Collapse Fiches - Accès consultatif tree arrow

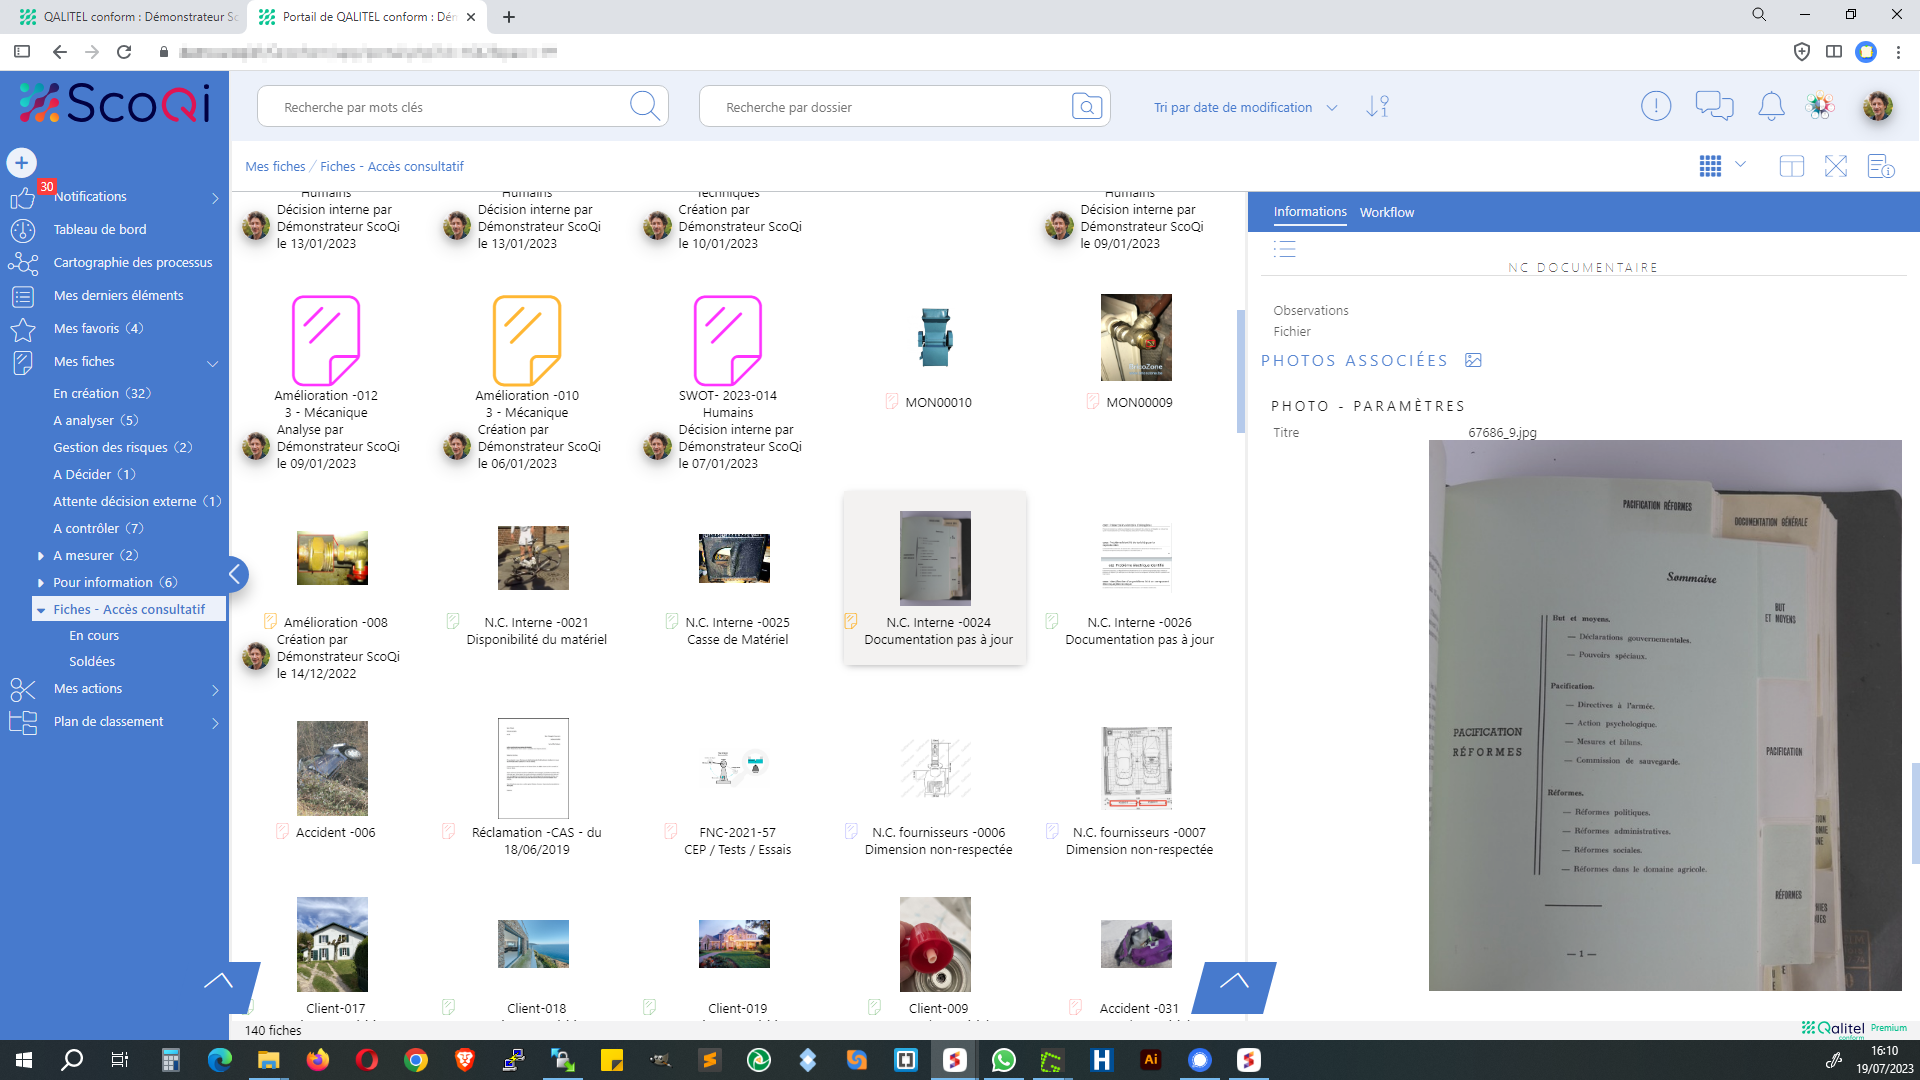pyautogui.click(x=41, y=610)
